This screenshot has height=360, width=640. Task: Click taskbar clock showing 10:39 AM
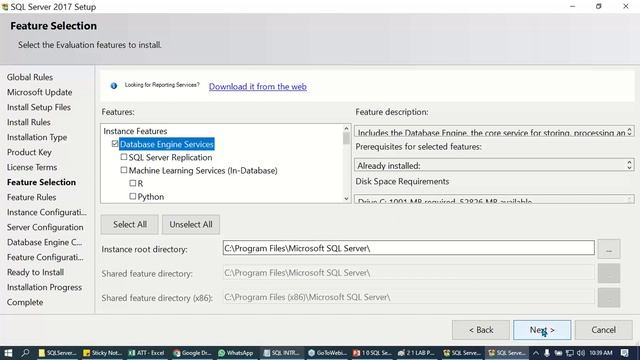(601, 353)
